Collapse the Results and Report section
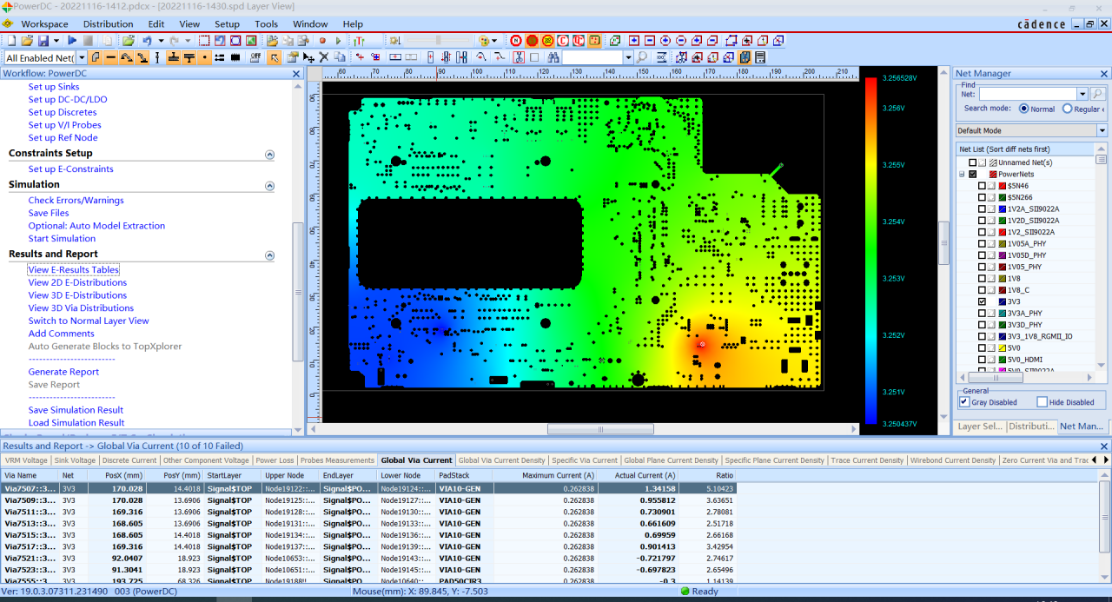 [x=269, y=255]
